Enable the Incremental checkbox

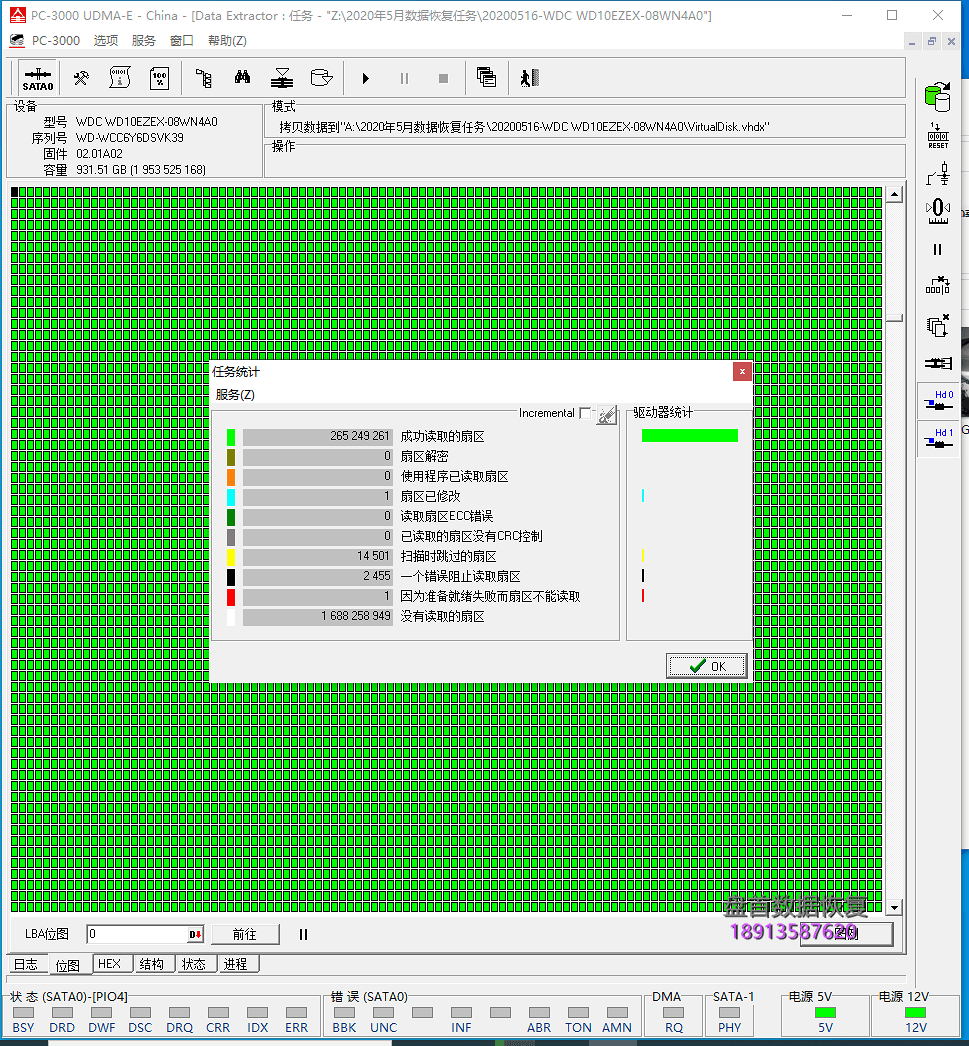pyautogui.click(x=585, y=413)
